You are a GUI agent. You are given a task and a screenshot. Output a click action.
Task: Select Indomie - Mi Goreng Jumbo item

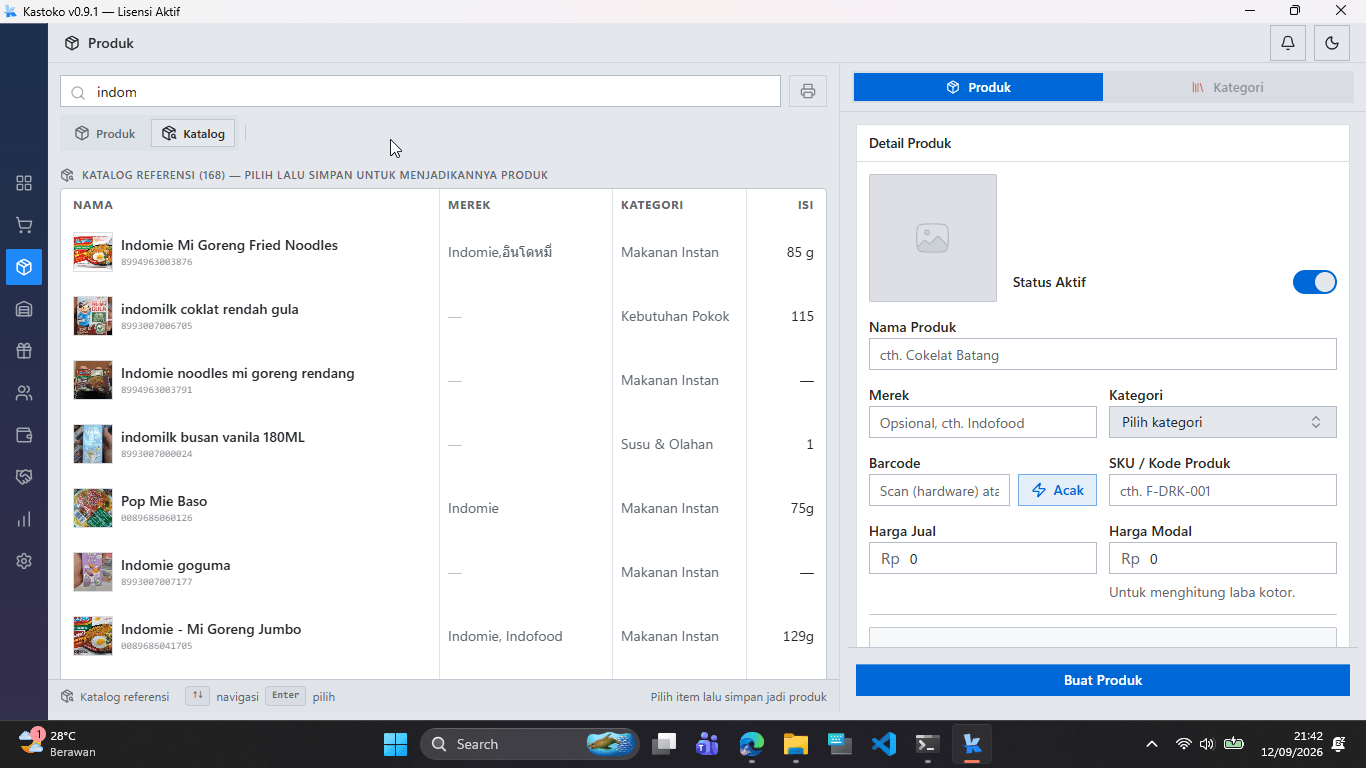point(443,636)
